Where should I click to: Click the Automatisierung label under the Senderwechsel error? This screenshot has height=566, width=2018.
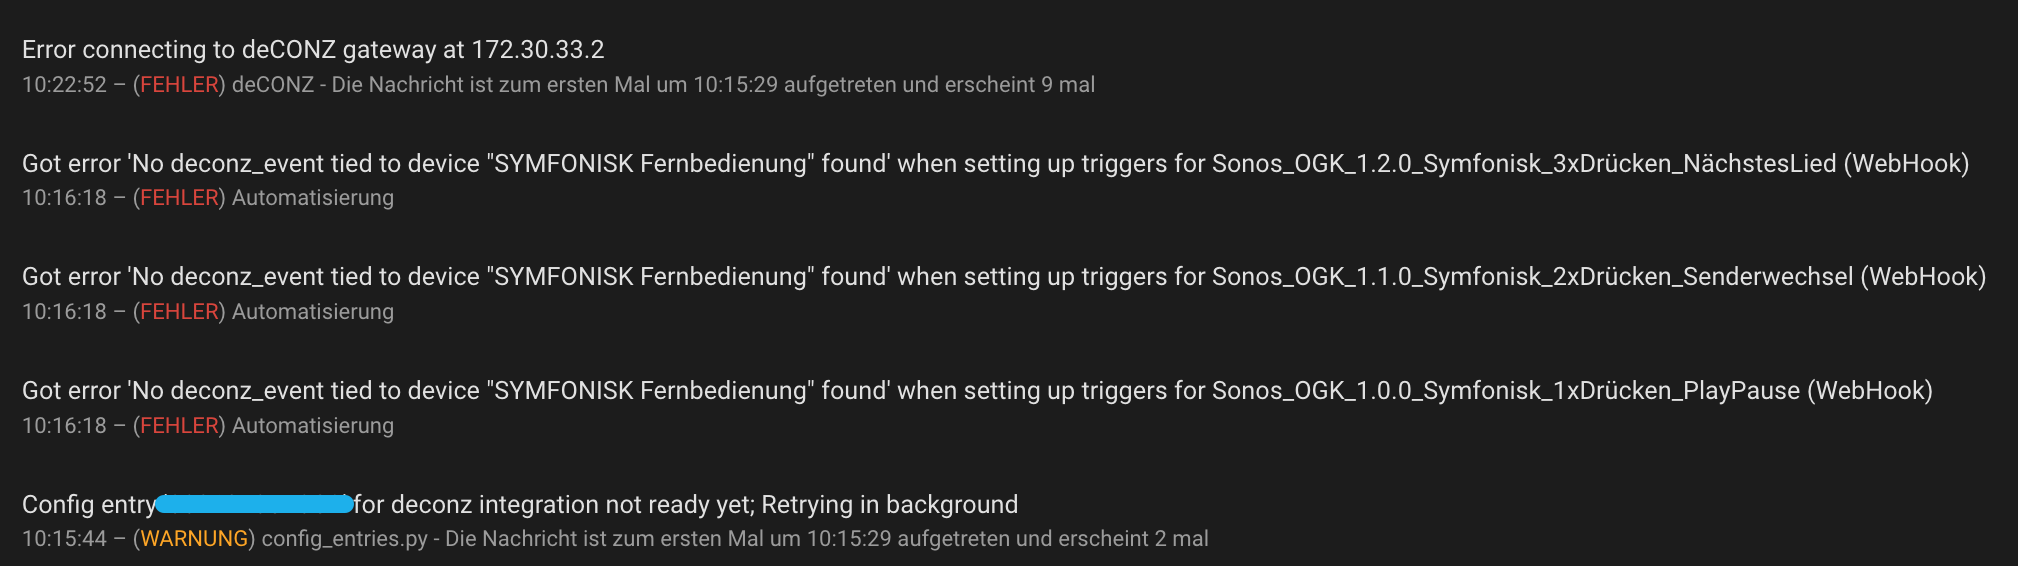click(x=313, y=312)
